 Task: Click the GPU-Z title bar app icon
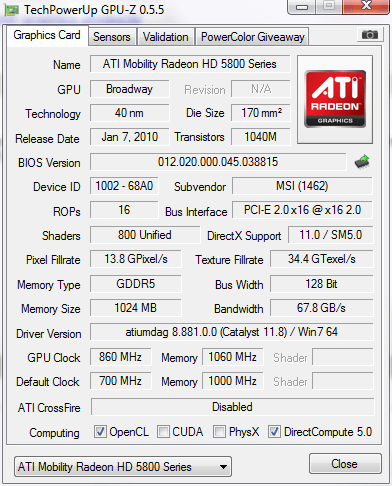[11, 10]
